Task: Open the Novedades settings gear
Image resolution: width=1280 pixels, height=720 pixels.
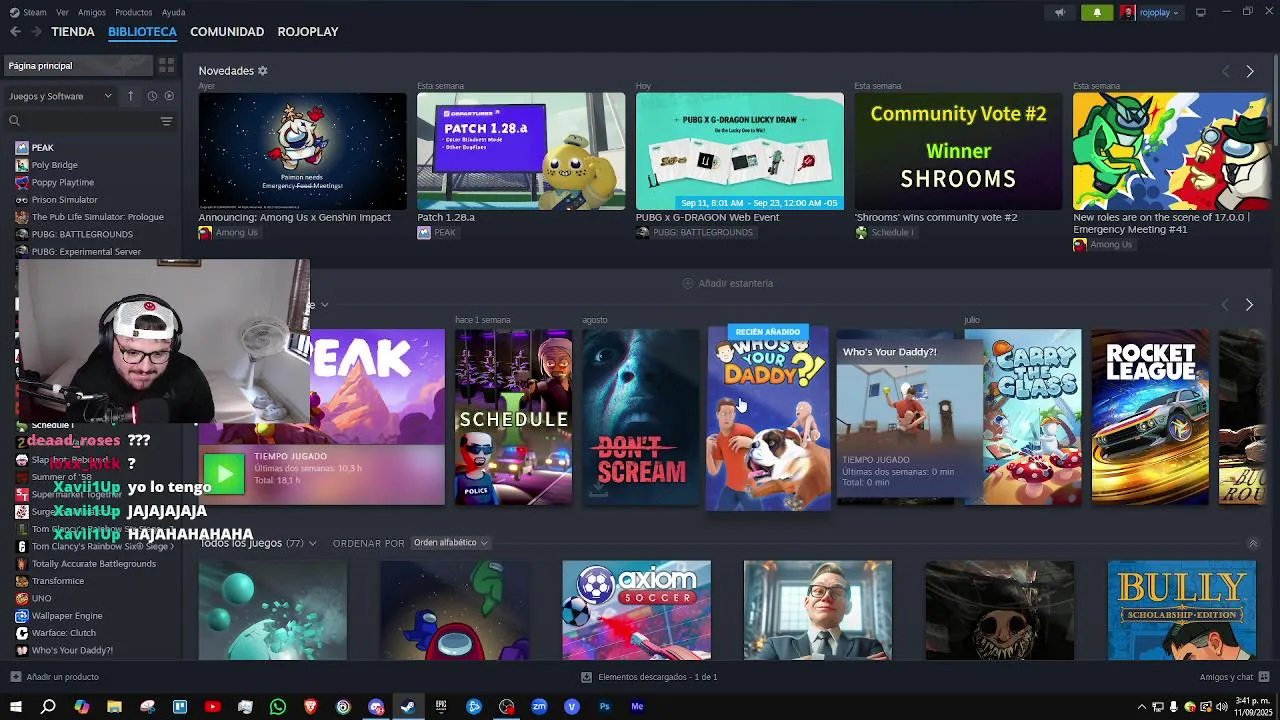Action: [x=263, y=71]
